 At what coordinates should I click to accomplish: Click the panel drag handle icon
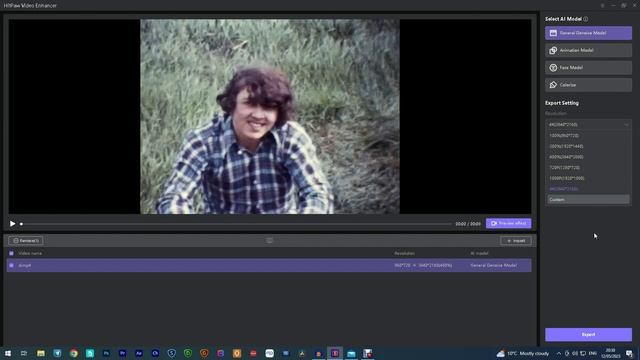[269, 240]
